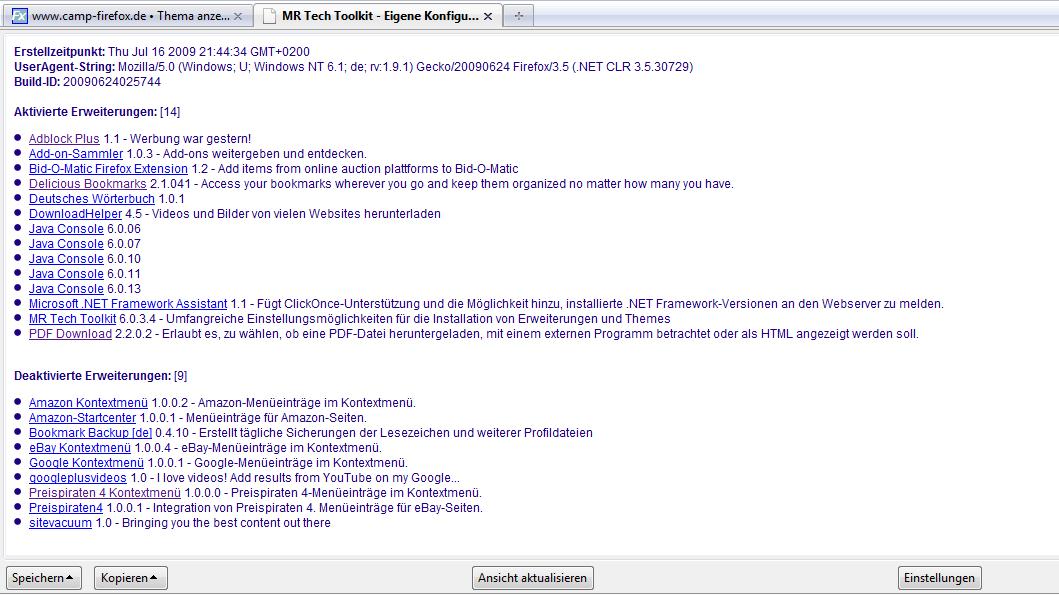Select the MR Tech Toolkit tab
Image resolution: width=1059 pixels, height=595 pixels.
click(x=378, y=16)
